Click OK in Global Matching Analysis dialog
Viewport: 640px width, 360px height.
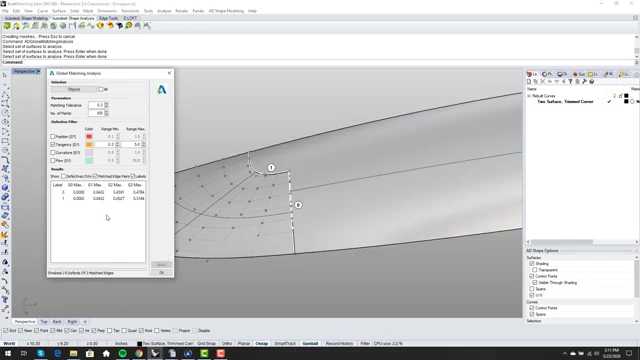tap(161, 273)
